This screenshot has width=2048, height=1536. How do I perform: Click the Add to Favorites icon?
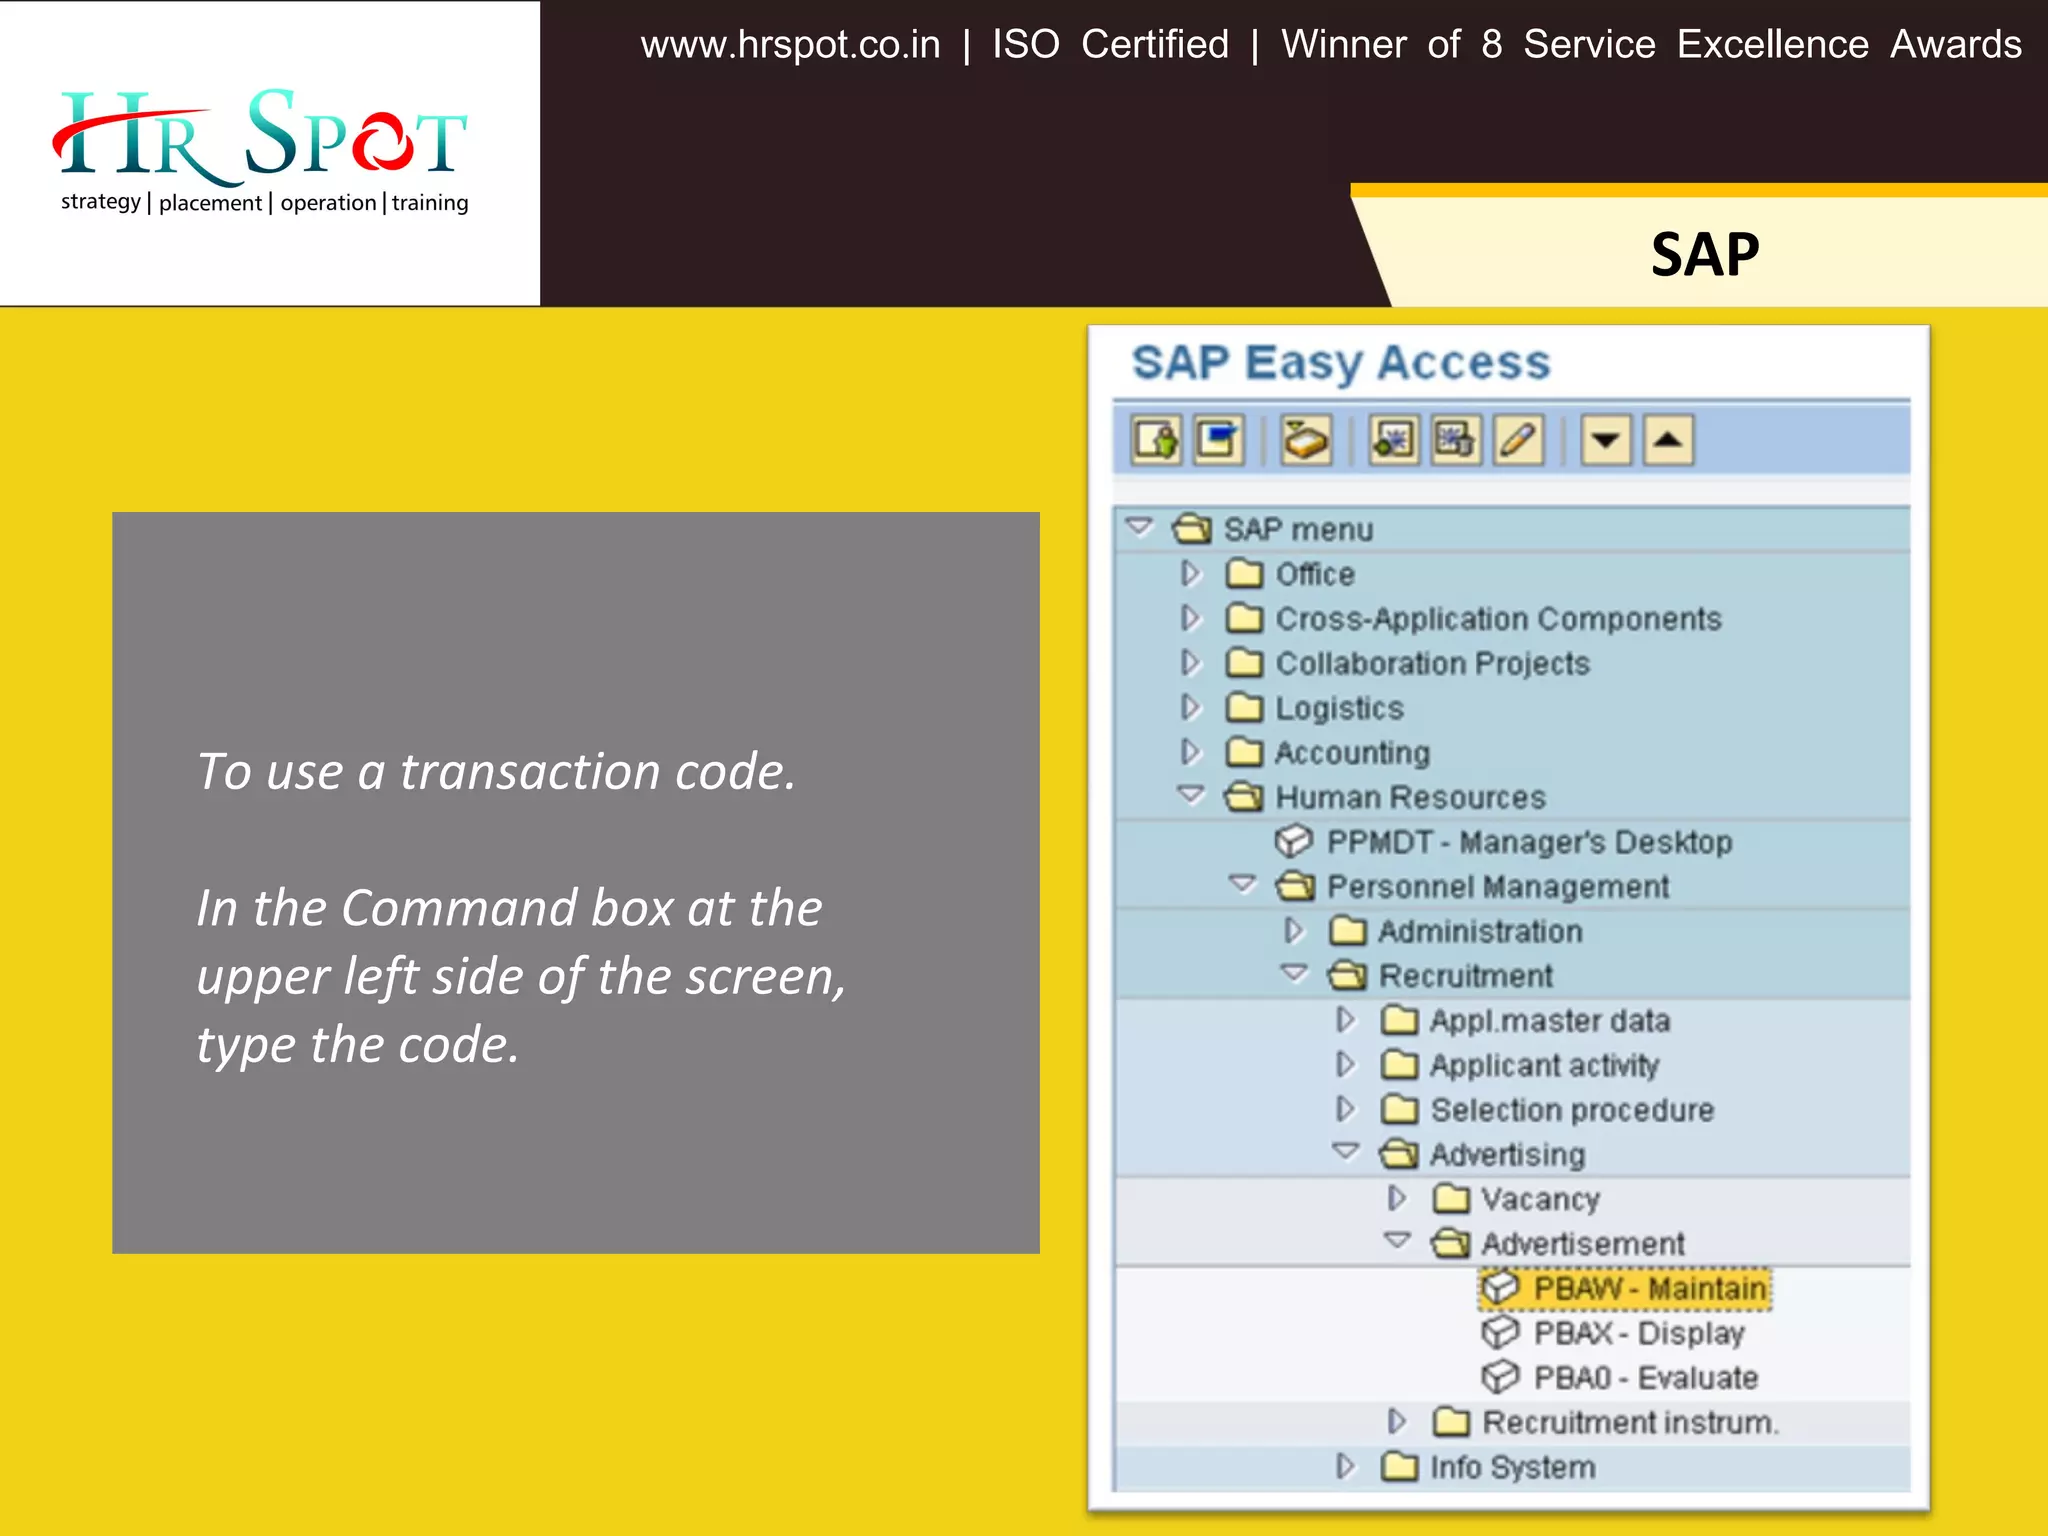coord(1394,440)
